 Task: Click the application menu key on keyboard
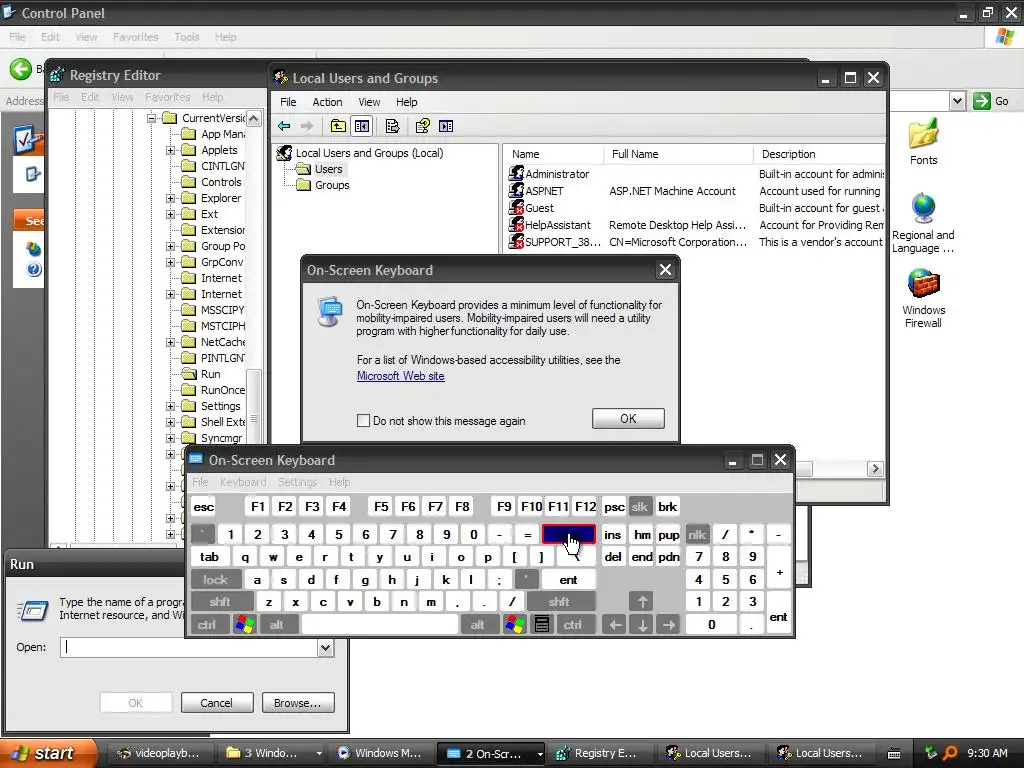(541, 625)
